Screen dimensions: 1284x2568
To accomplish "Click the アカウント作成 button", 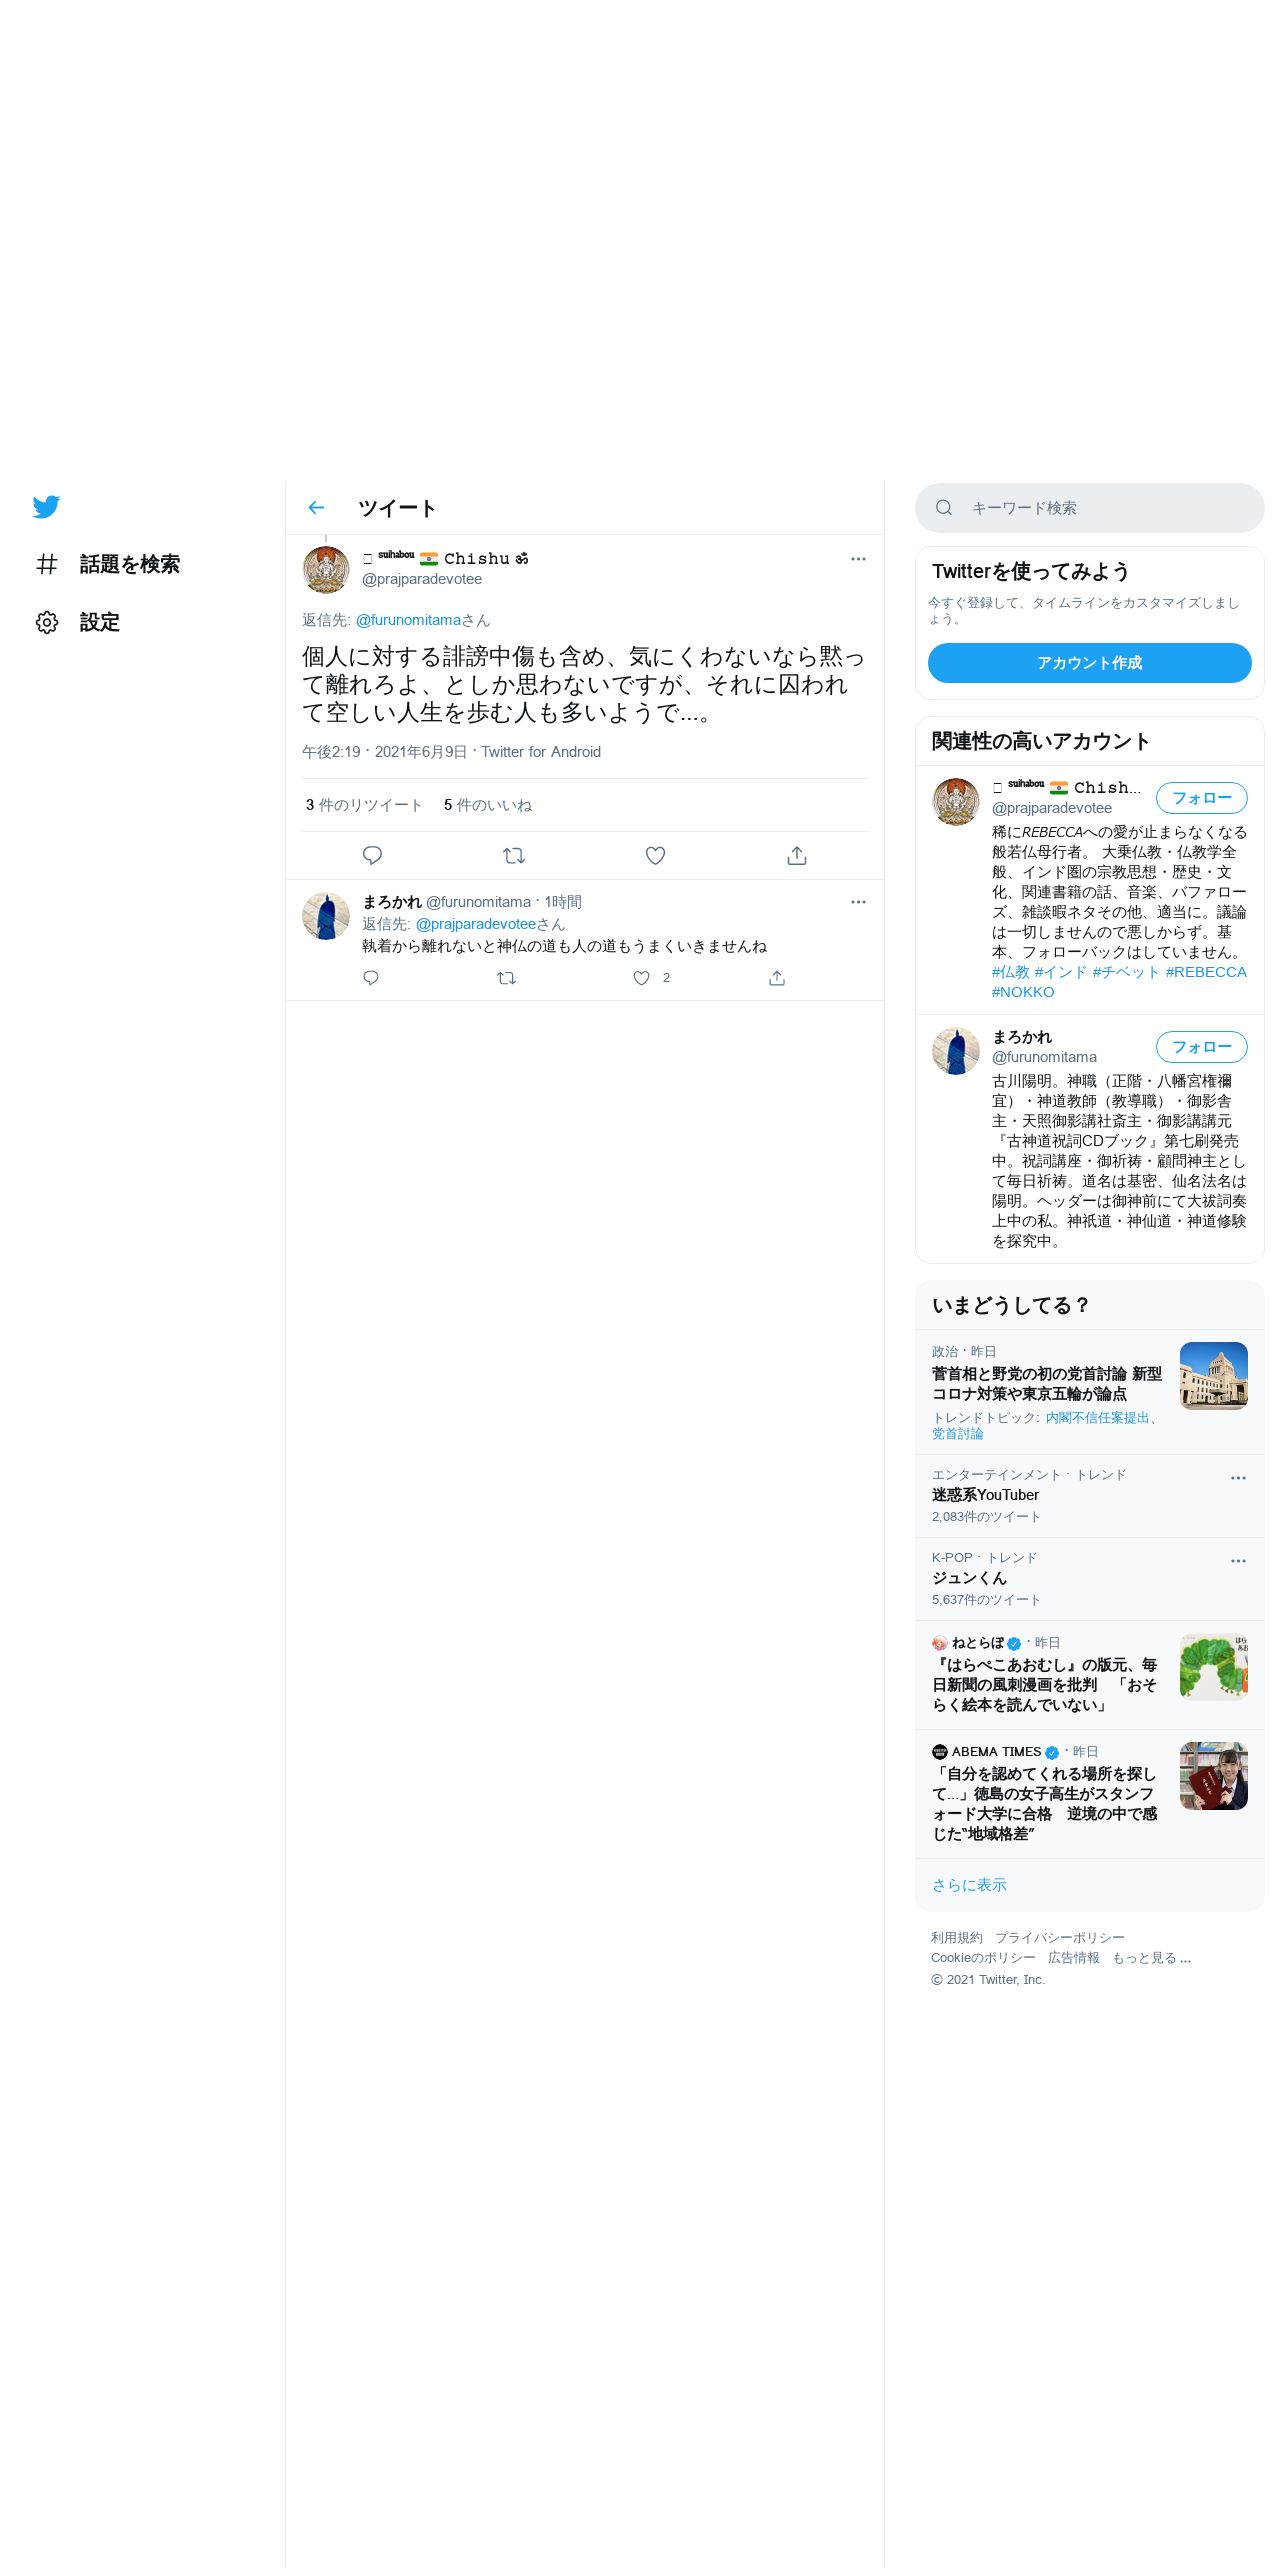I will click(x=1089, y=663).
